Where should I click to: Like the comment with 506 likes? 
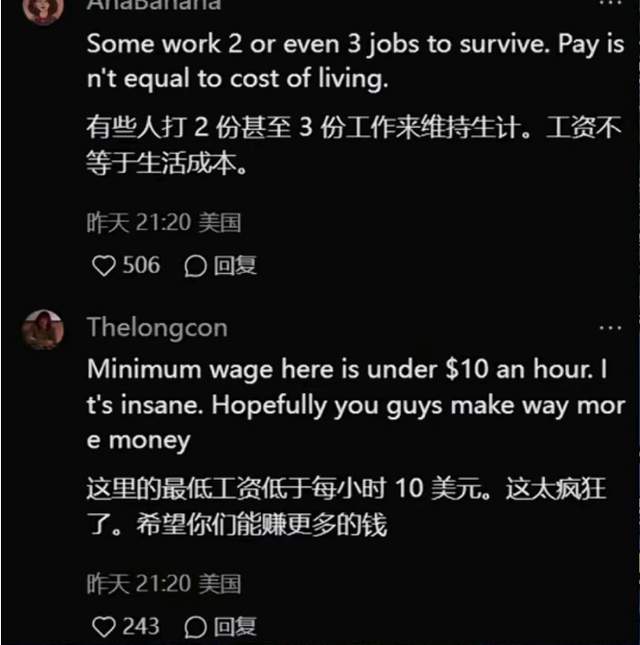coord(104,266)
